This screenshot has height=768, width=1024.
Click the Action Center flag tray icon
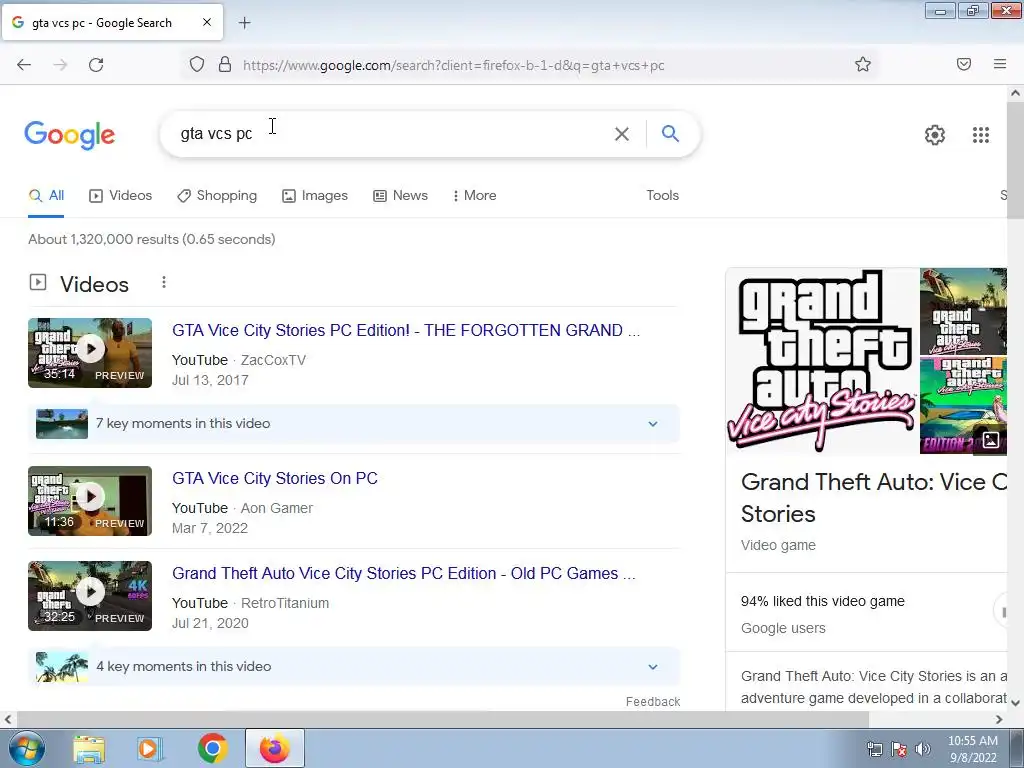tap(899, 749)
